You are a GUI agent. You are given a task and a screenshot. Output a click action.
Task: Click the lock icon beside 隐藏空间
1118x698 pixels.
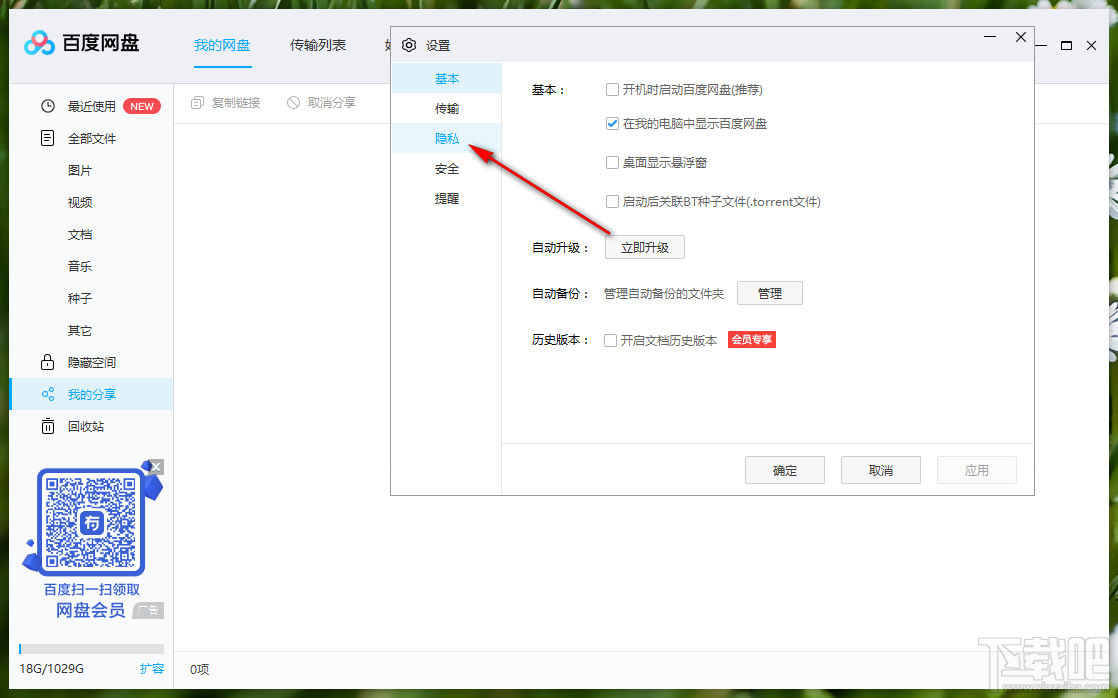pos(47,362)
